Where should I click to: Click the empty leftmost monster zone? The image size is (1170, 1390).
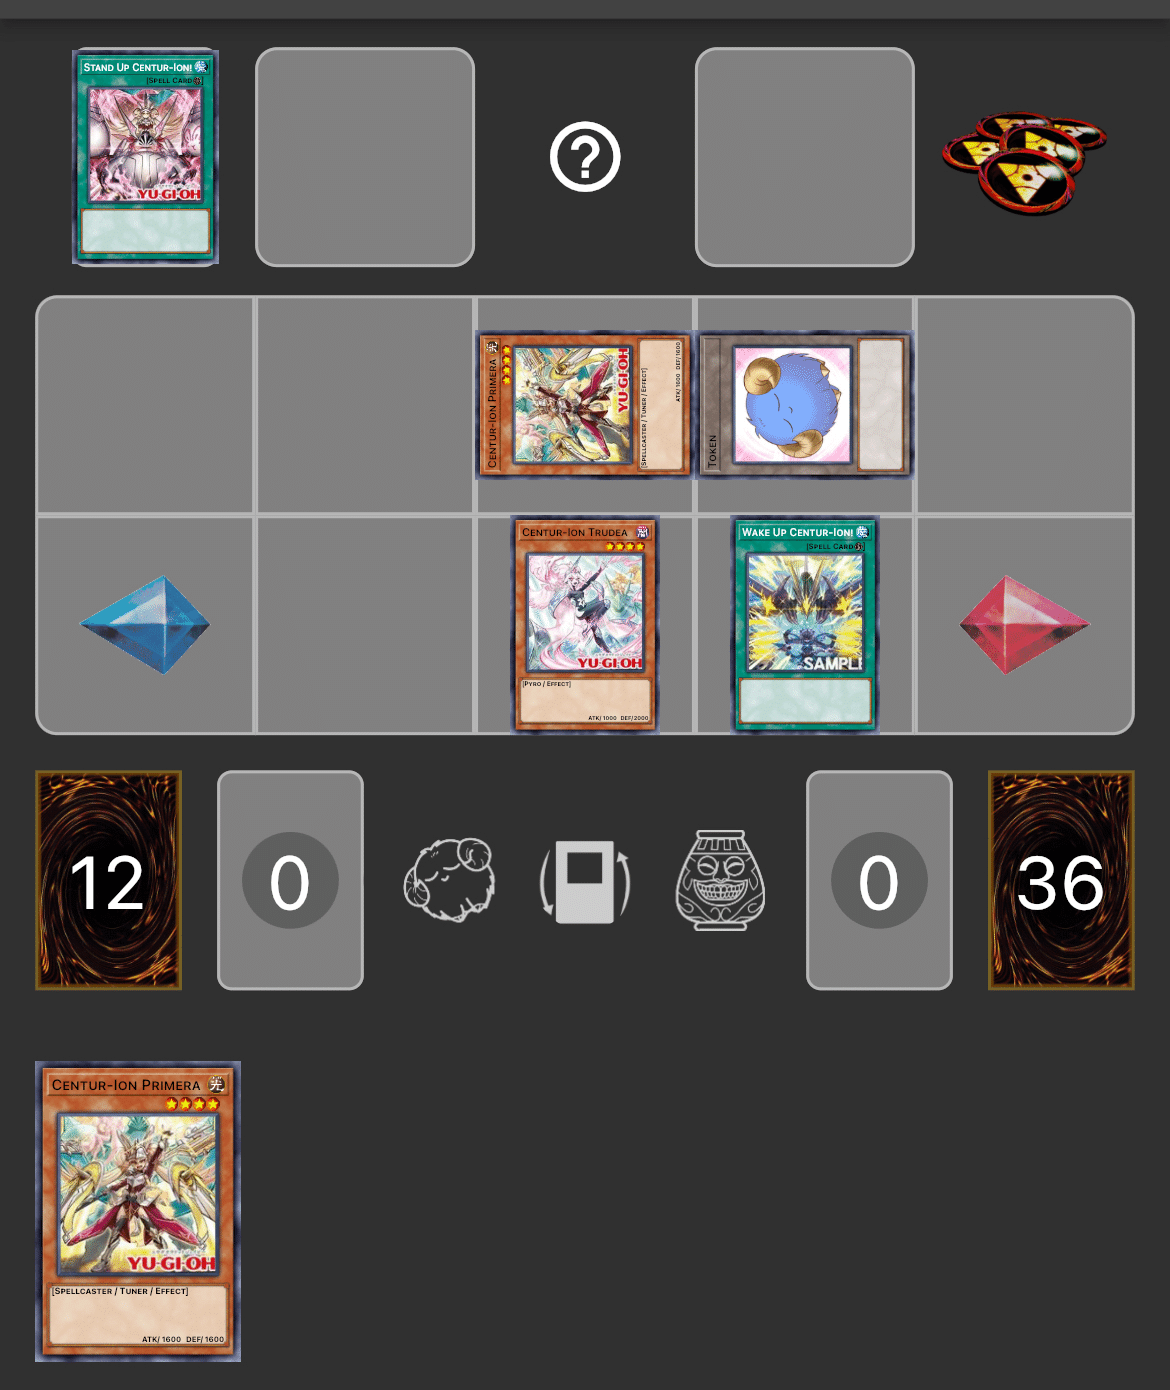[145, 405]
